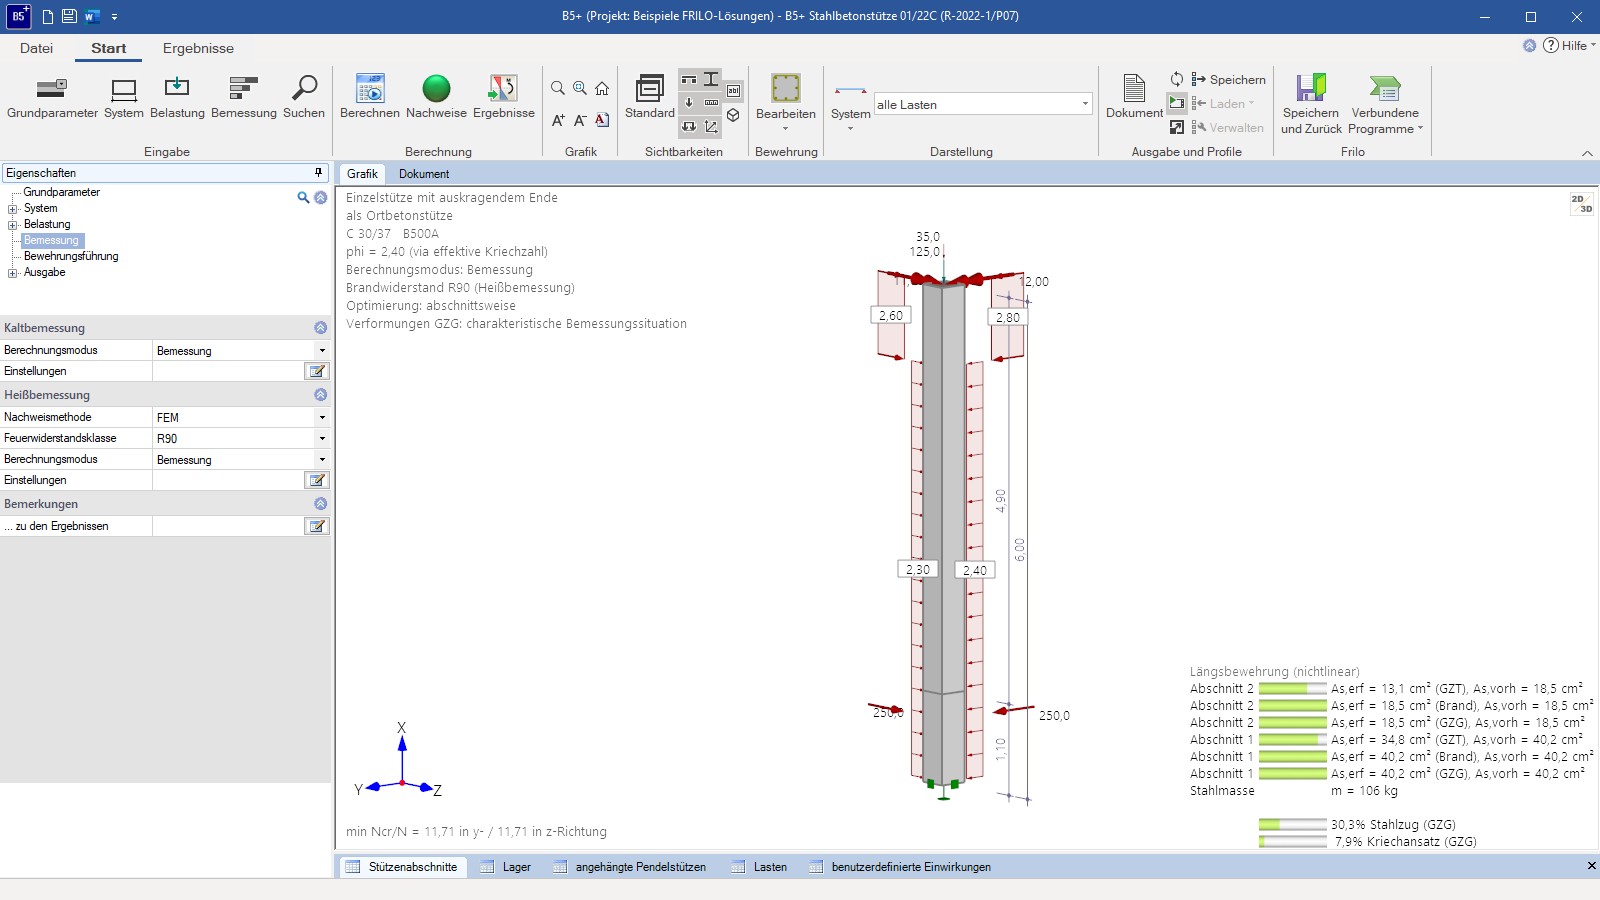This screenshot has height=900, width=1600.
Task: Edit Kaltbemessung Einstellungen button
Action: click(317, 371)
